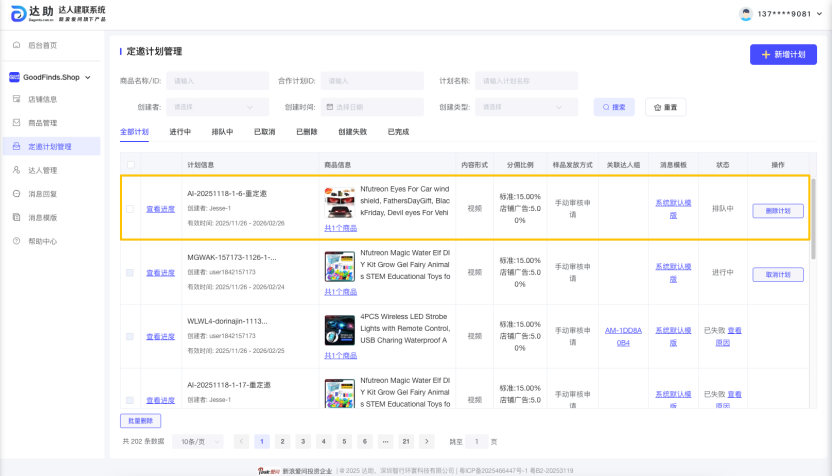Viewport: 832px width, 476px height.
Task: Open 消息模板 in the sidebar
Action: [x=42, y=217]
